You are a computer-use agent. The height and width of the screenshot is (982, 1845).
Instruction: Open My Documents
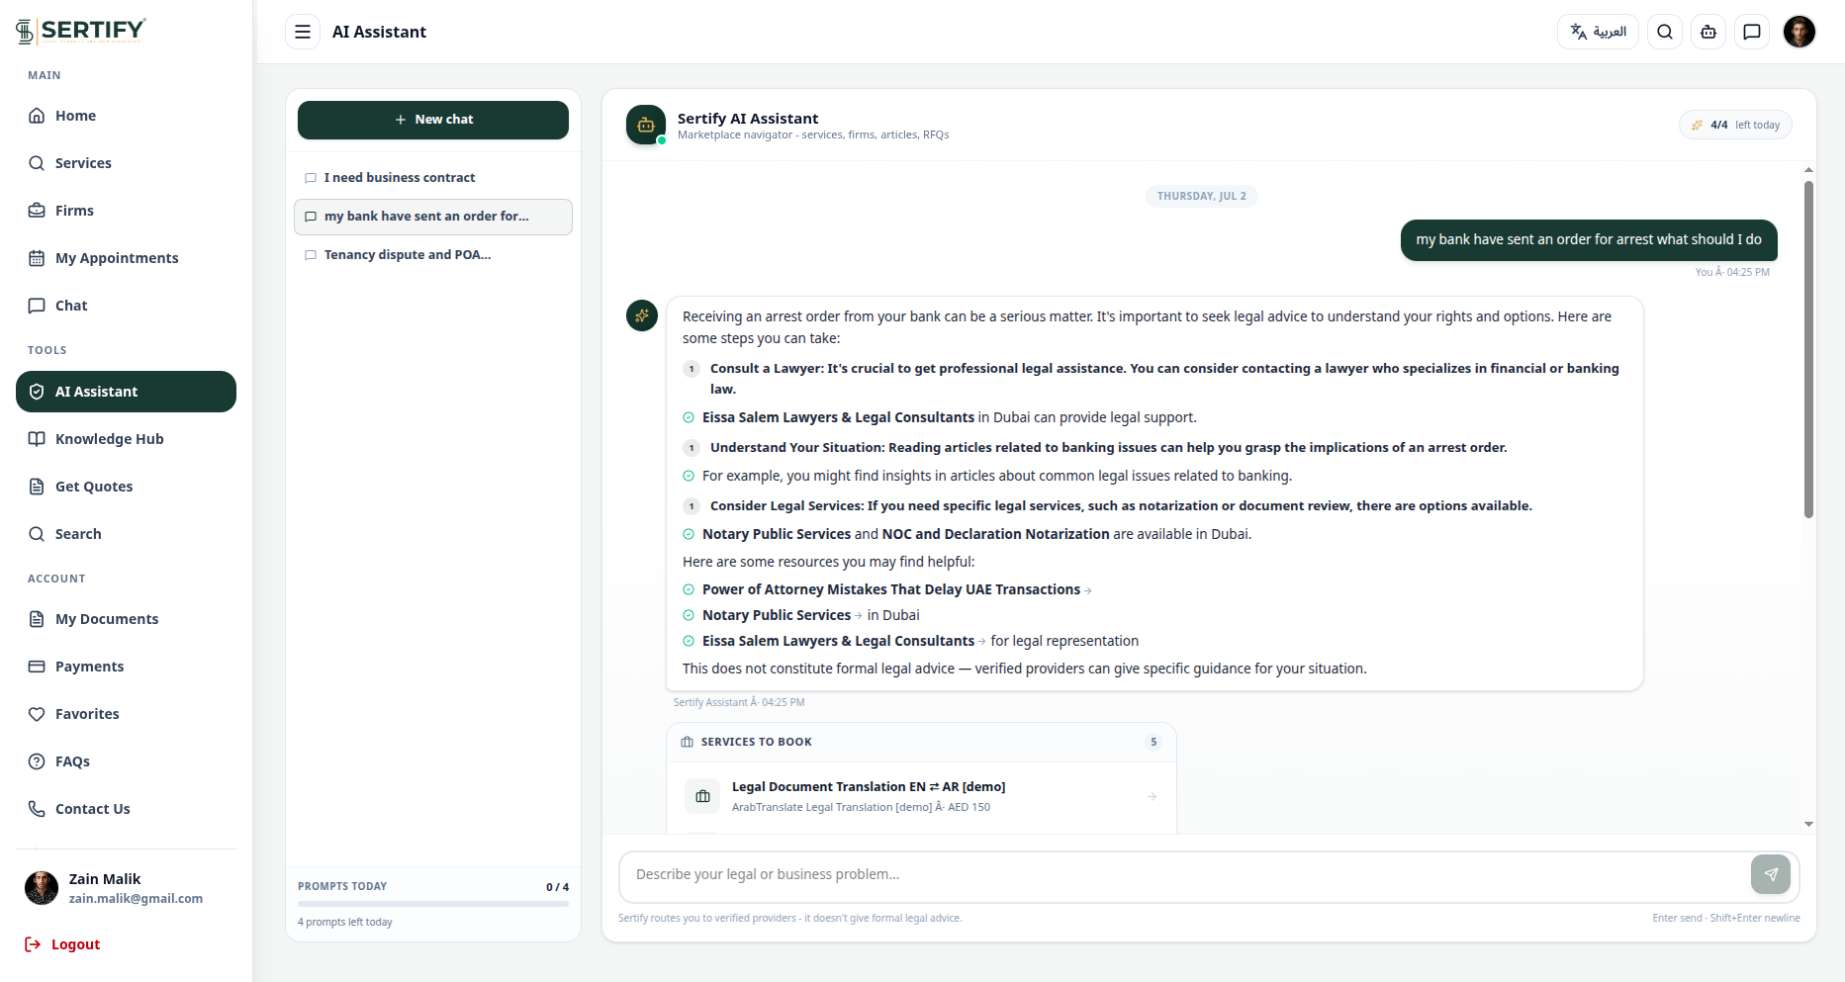click(x=126, y=619)
